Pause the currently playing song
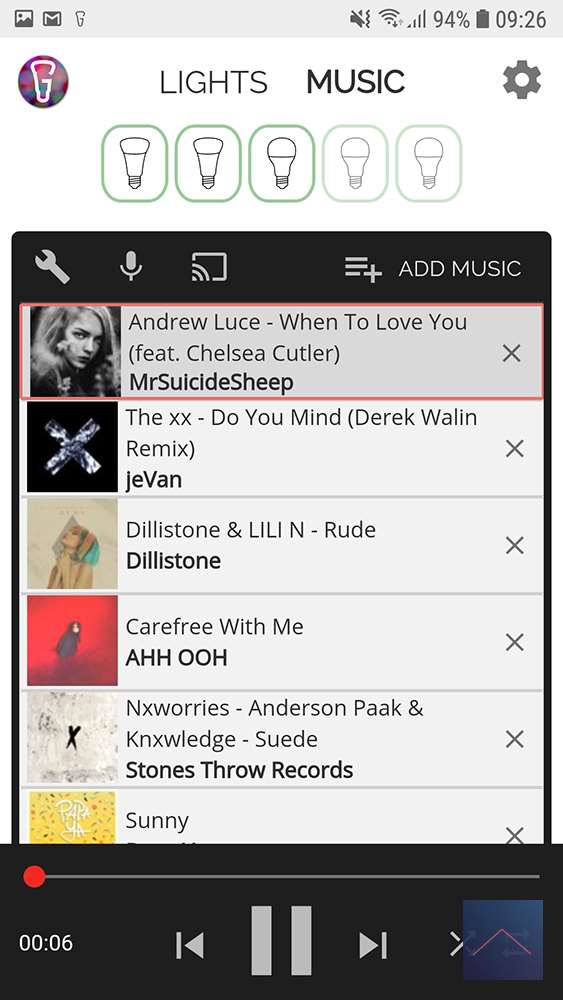This screenshot has height=1000, width=563. coord(281,941)
